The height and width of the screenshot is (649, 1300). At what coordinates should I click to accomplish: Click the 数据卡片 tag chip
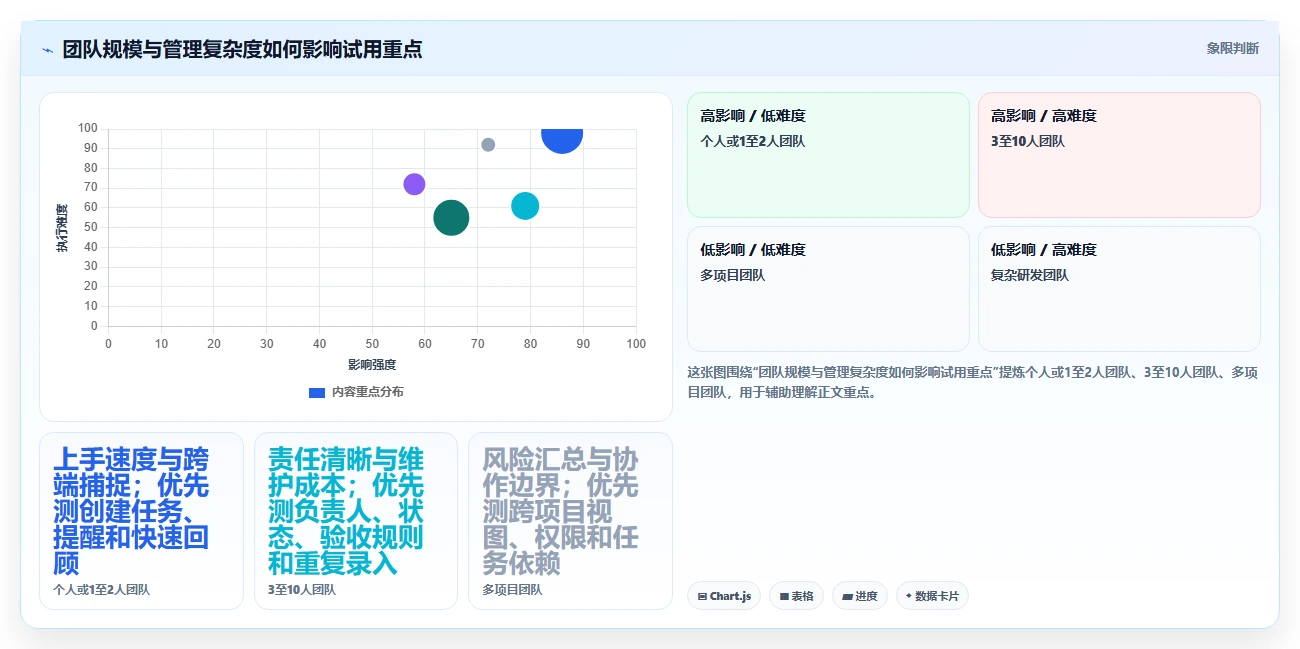click(932, 596)
